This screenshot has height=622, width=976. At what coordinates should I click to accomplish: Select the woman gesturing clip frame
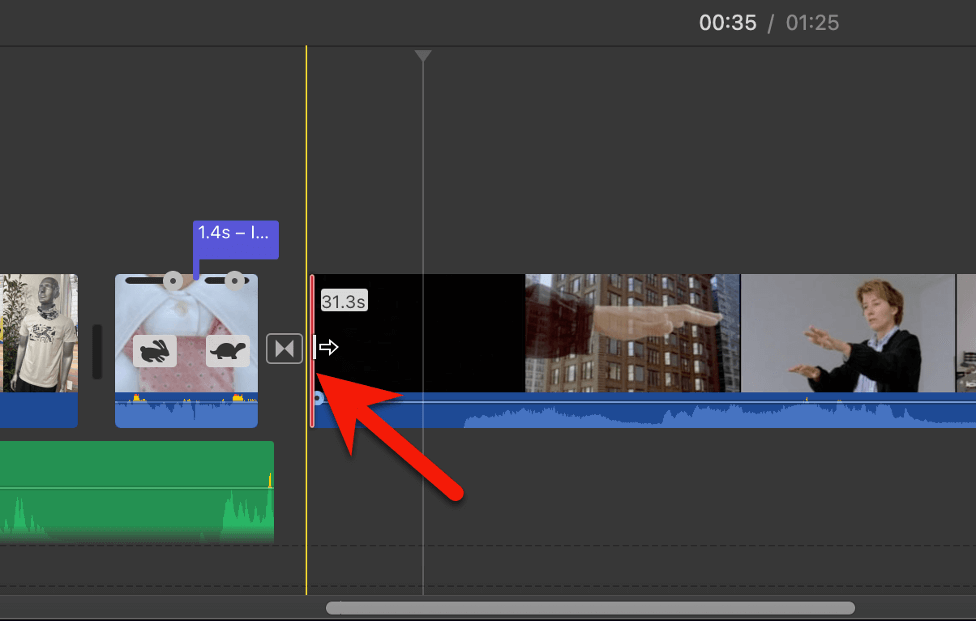click(848, 333)
